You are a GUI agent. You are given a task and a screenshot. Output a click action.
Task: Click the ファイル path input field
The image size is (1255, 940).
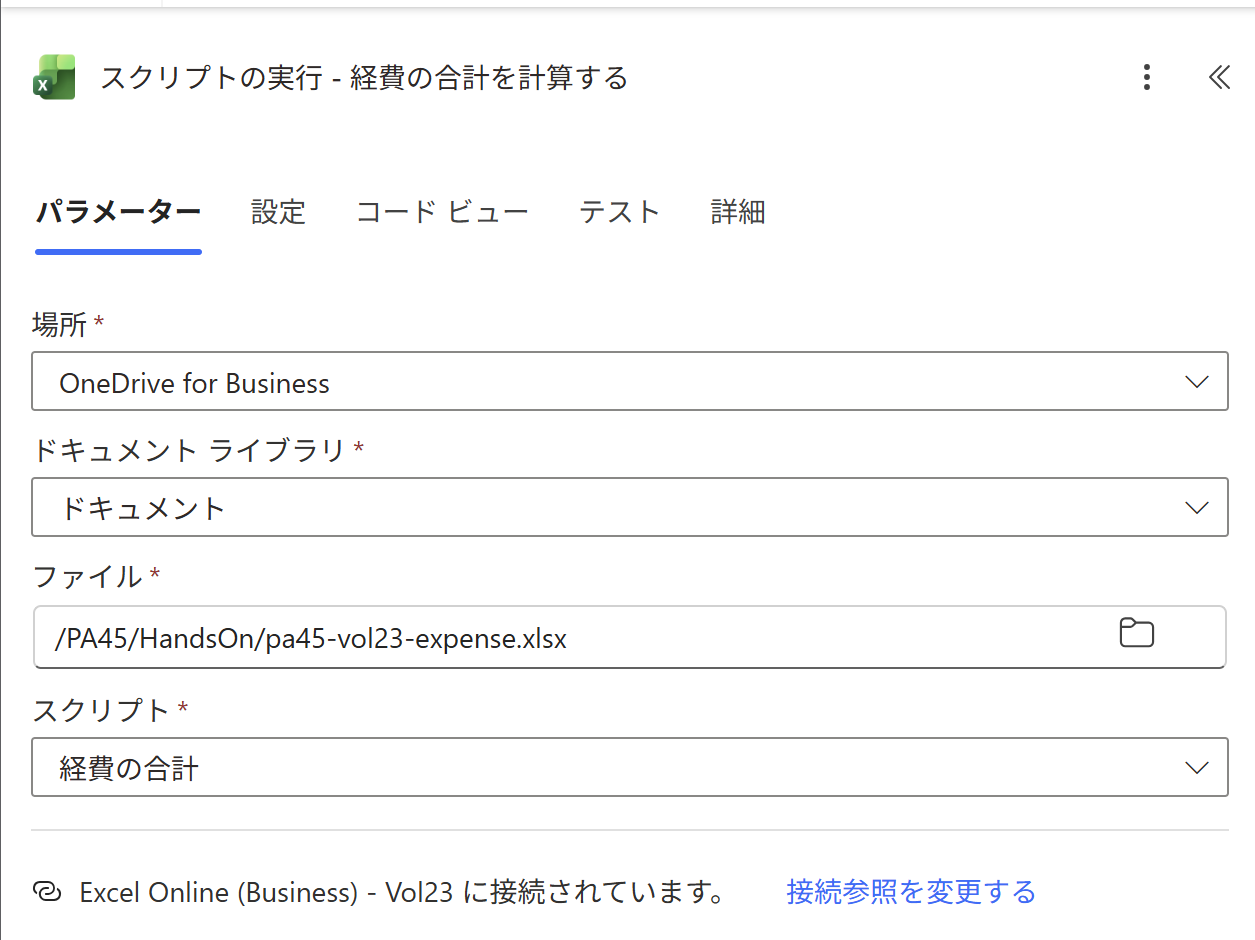(x=630, y=637)
